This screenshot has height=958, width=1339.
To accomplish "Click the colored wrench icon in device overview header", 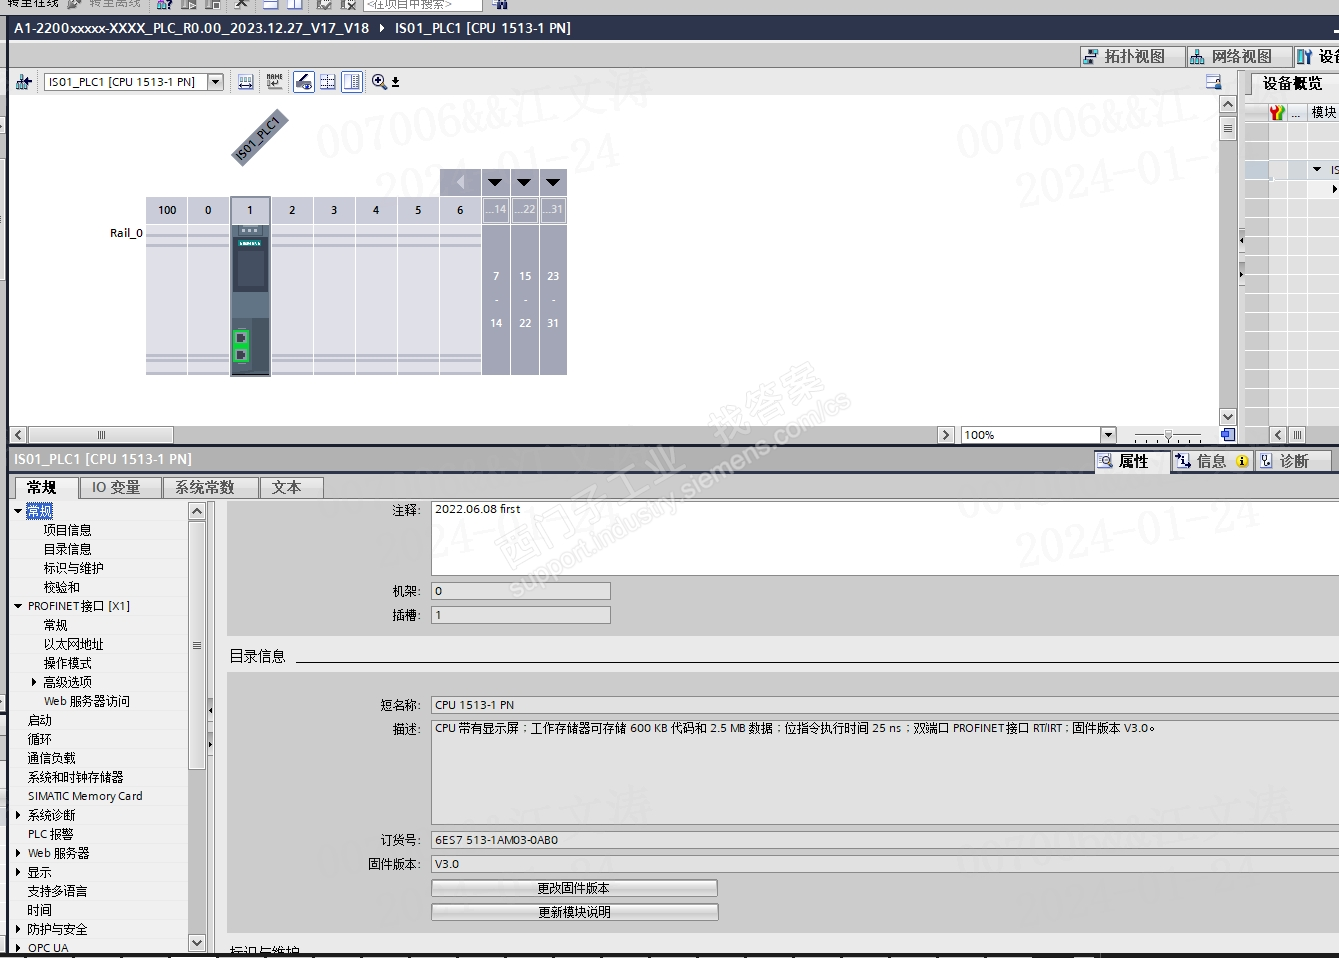I will click(x=1277, y=112).
